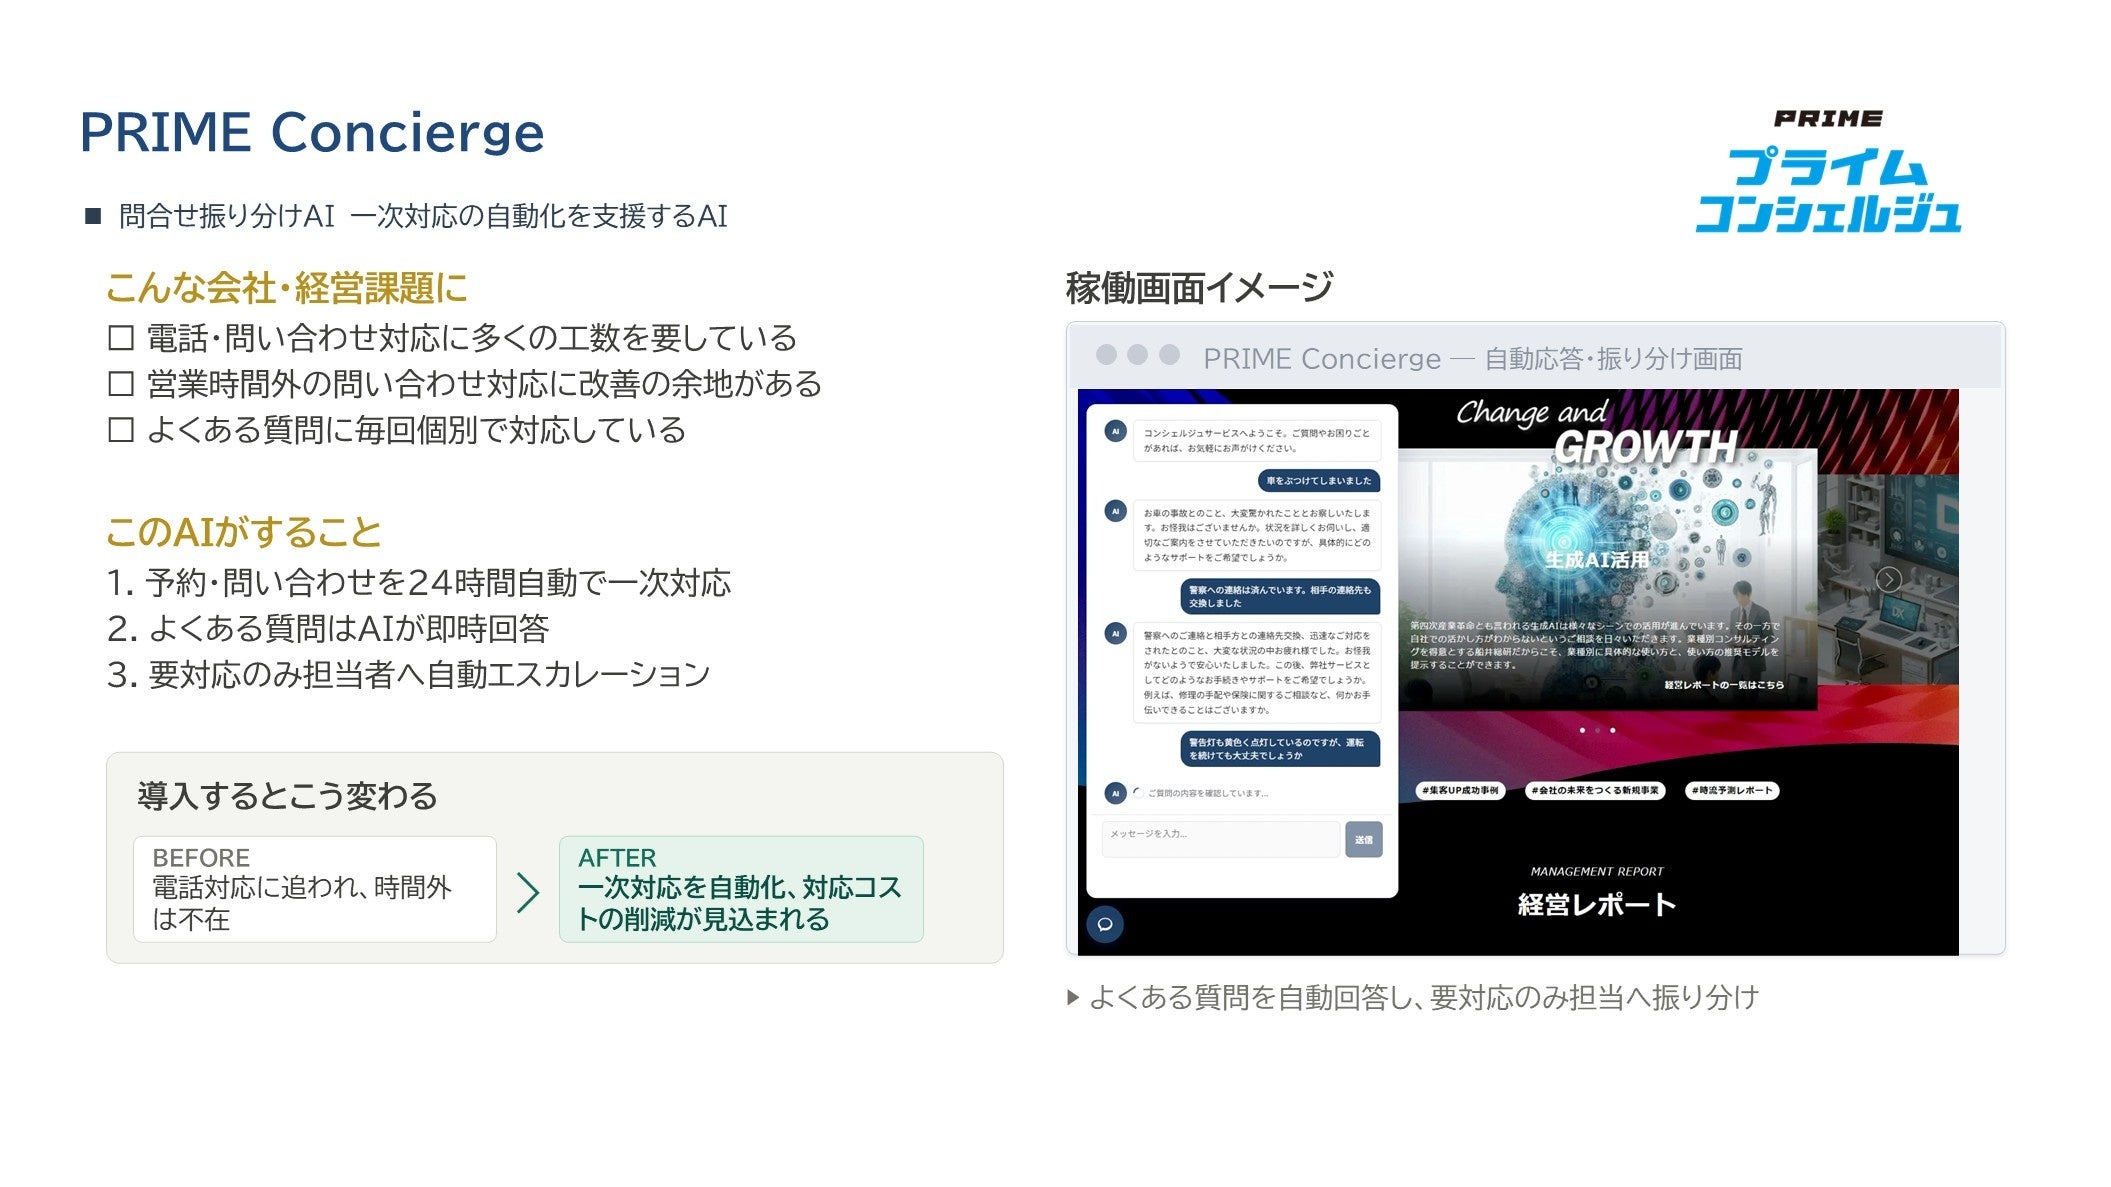Click the 警察への連絡は済んでいます user message
This screenshot has height=1187, width=2111.
click(x=1280, y=597)
